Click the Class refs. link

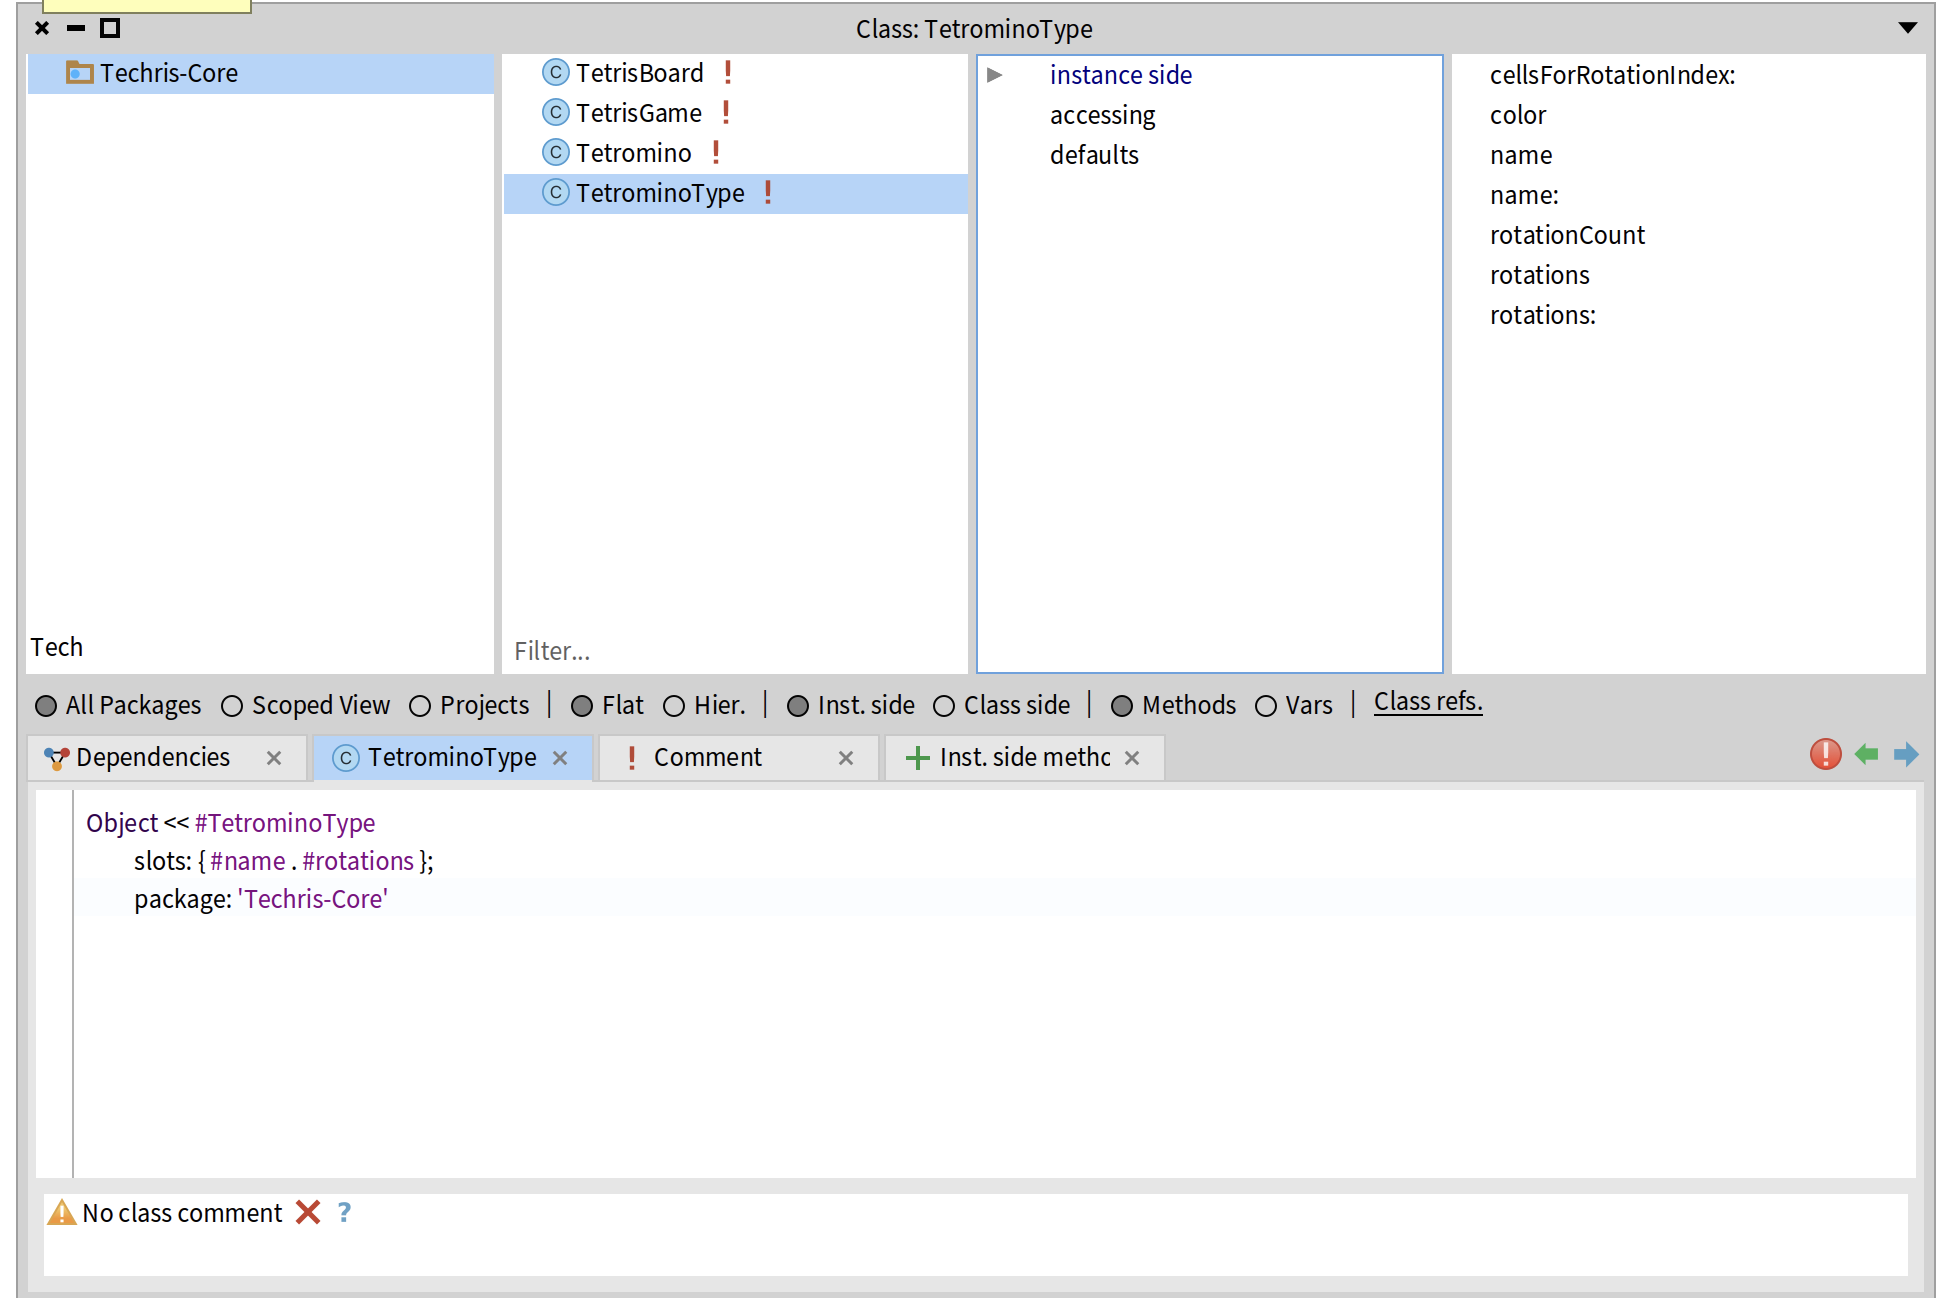click(1427, 702)
